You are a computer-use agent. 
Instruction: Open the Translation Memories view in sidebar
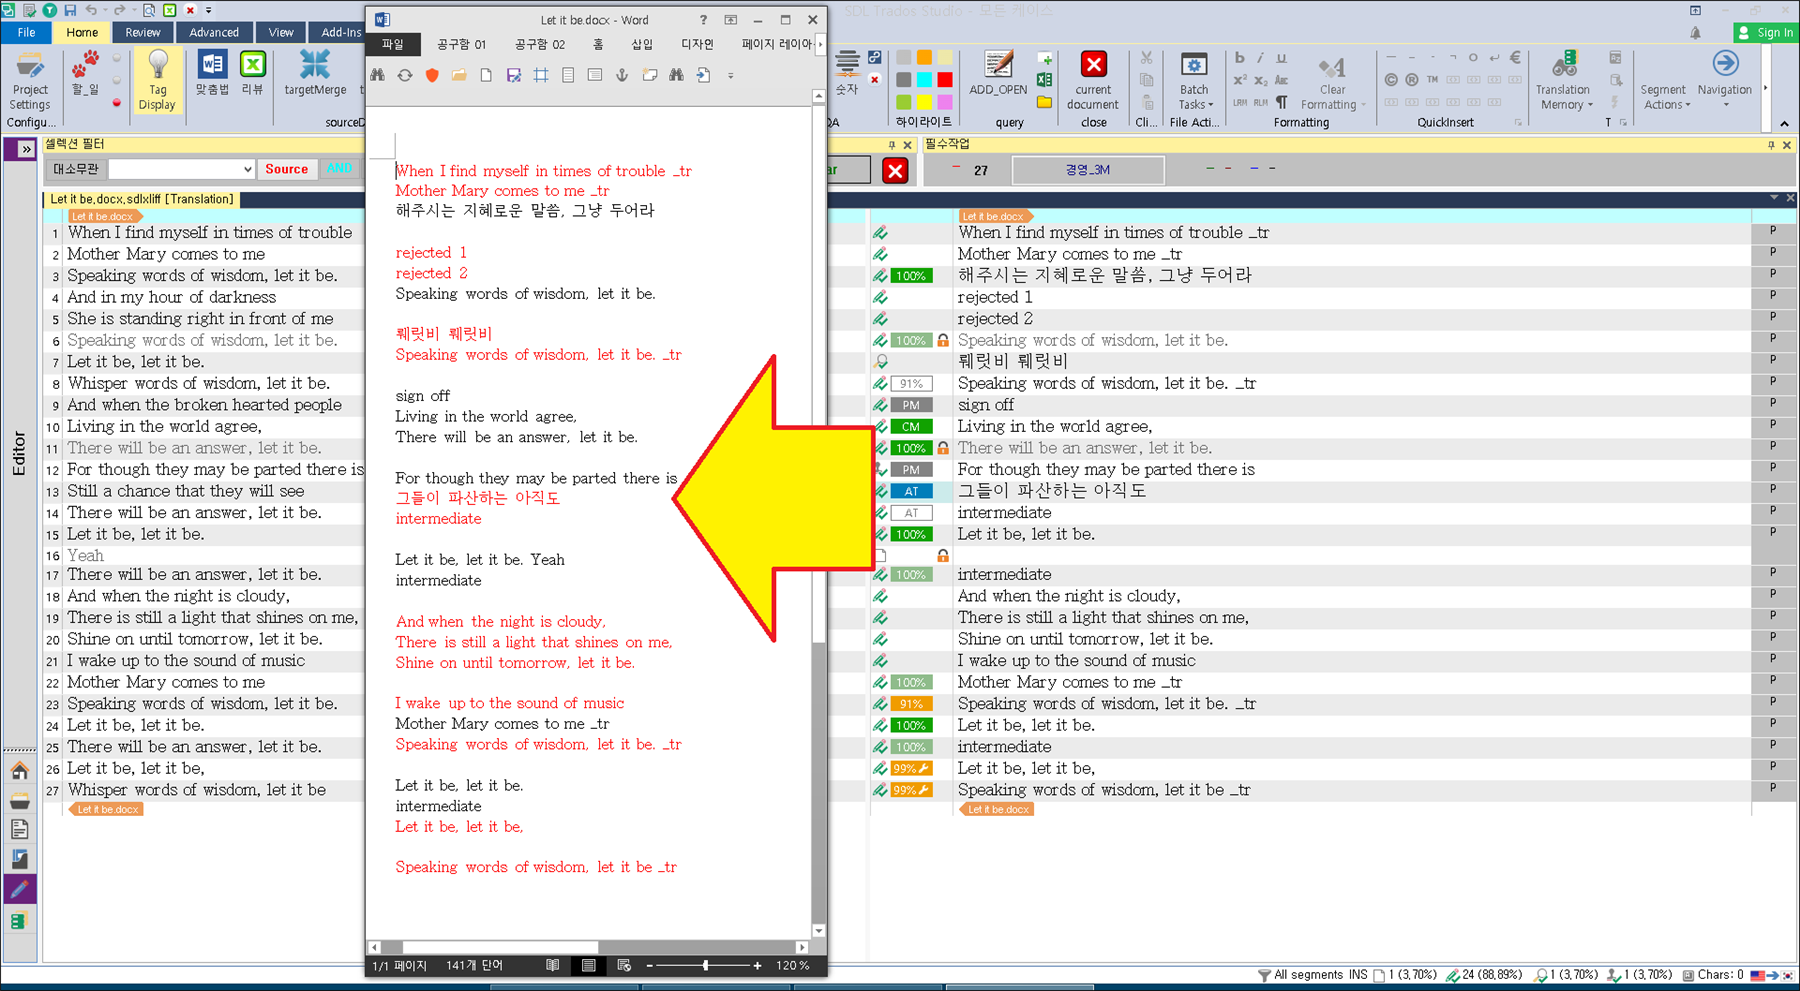coord(19,921)
